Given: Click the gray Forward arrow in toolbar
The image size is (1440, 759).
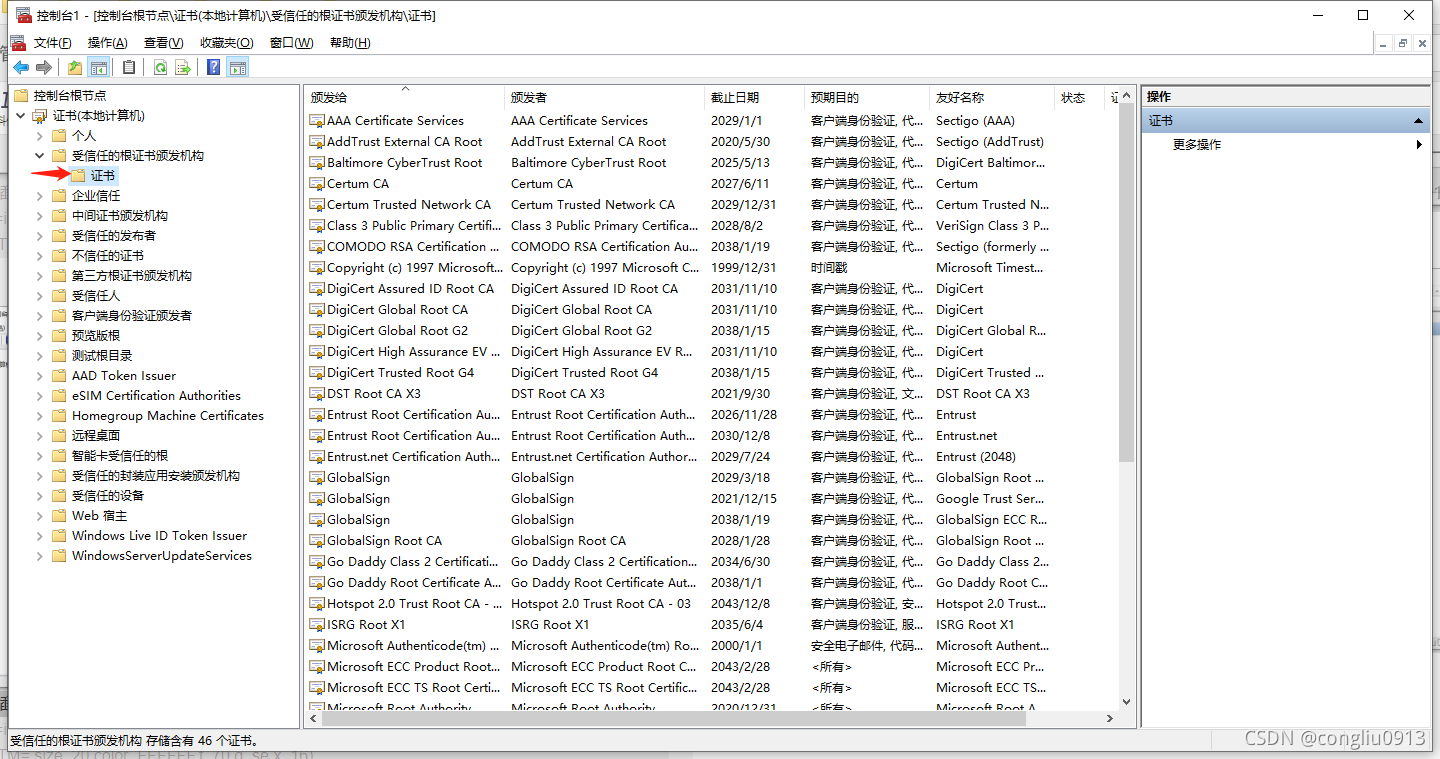Looking at the screenshot, I should click(44, 67).
